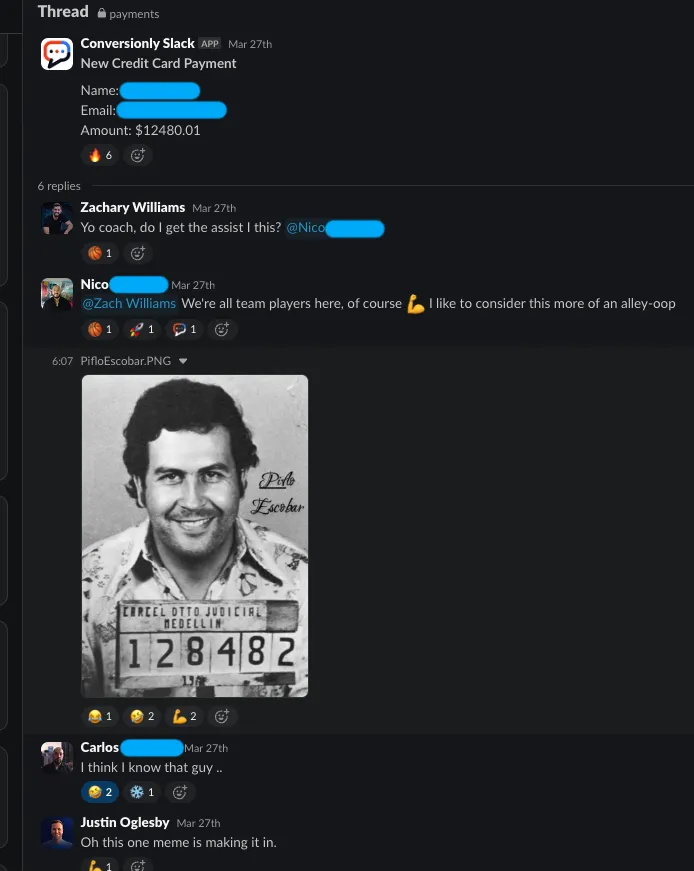Open Zachary Williams' profile avatar
694x871 pixels.
coord(57,218)
